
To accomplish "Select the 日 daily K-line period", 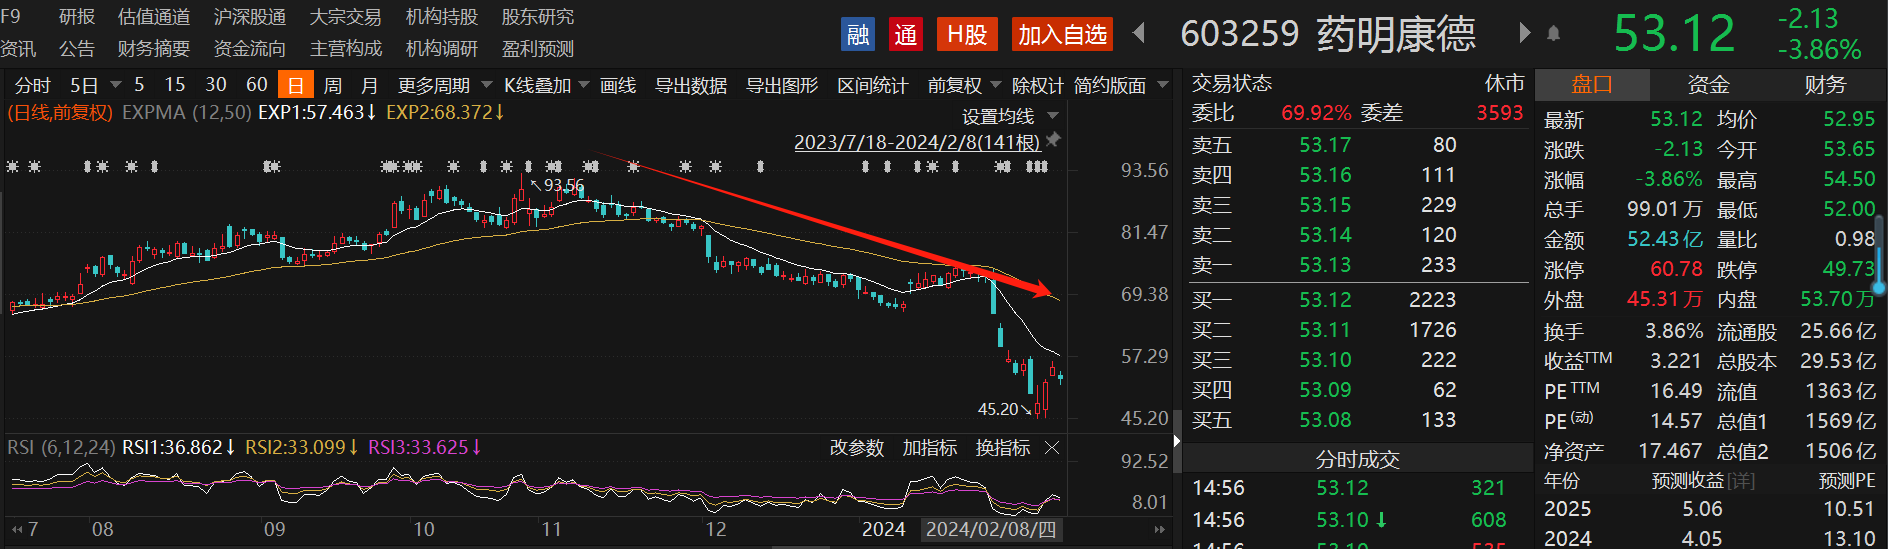I will 296,85.
